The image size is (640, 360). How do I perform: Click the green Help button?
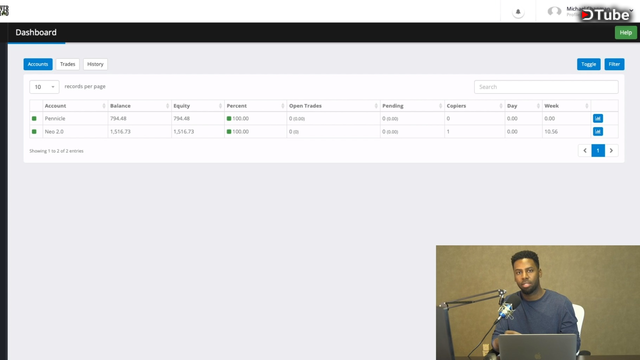(x=626, y=33)
